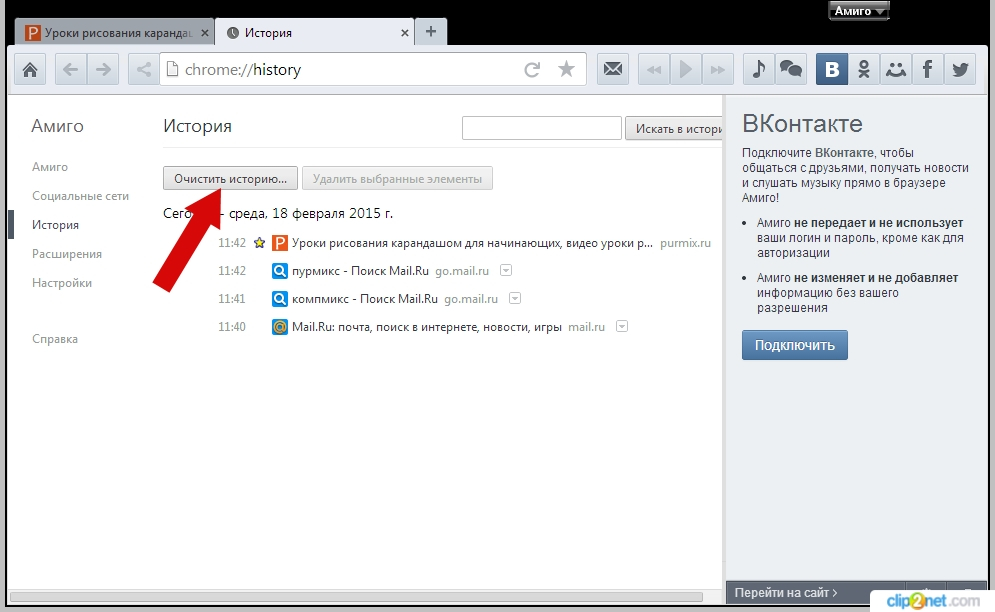Open the Уроки рисования карандашом history entry
The height and width of the screenshot is (612, 995).
coord(472,243)
